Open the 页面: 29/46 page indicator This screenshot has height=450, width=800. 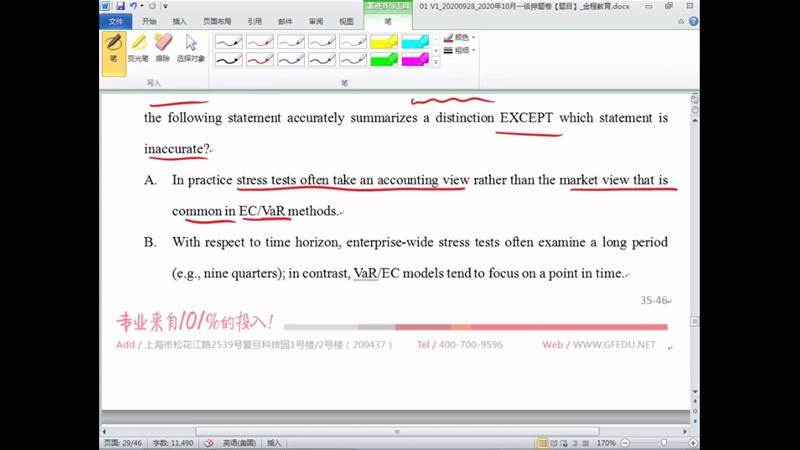tap(123, 443)
